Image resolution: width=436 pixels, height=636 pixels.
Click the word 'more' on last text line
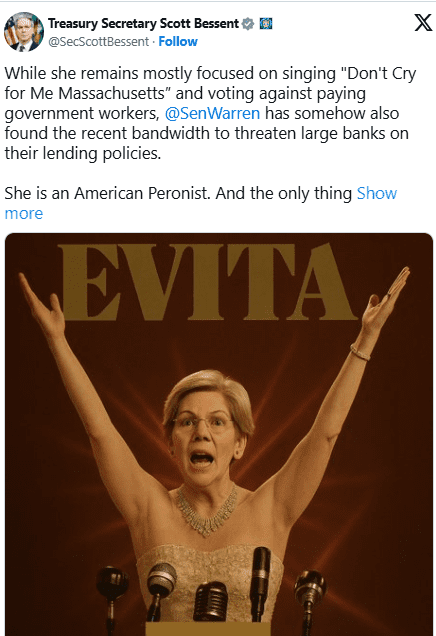[x=24, y=214]
